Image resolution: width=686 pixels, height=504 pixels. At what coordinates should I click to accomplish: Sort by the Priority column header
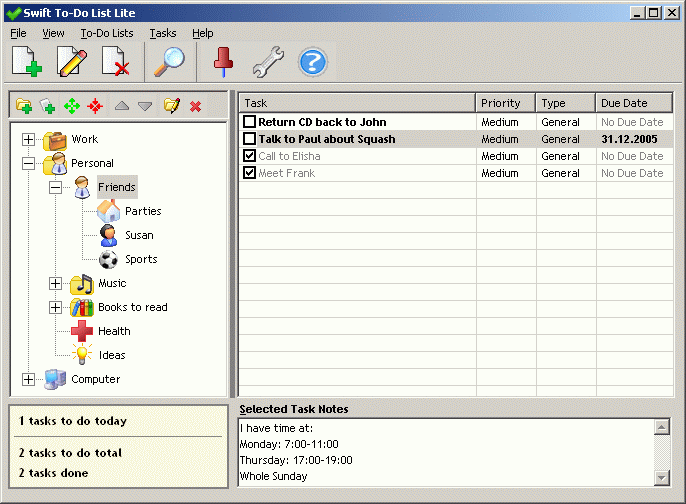tap(505, 103)
